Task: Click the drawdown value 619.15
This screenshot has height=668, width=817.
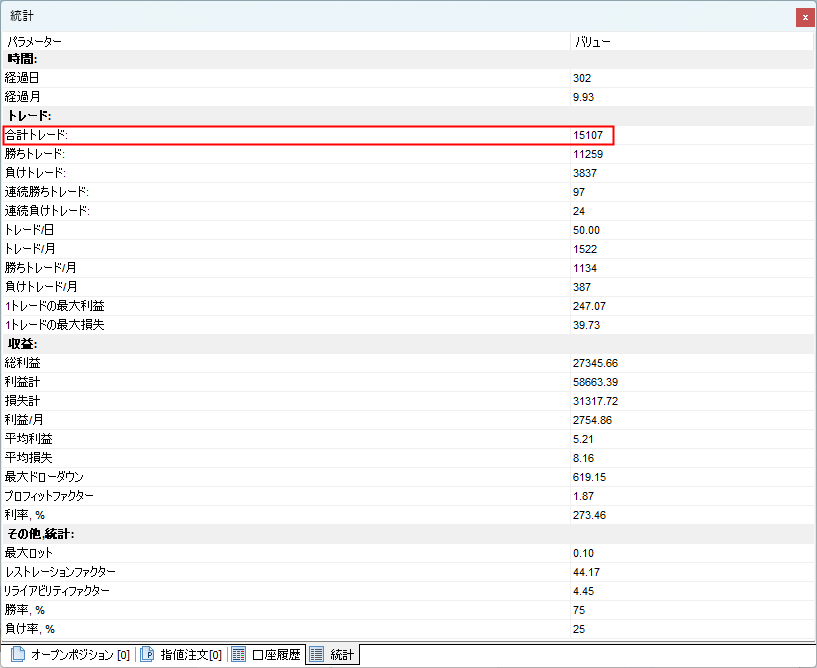Action: pyautogui.click(x=589, y=477)
